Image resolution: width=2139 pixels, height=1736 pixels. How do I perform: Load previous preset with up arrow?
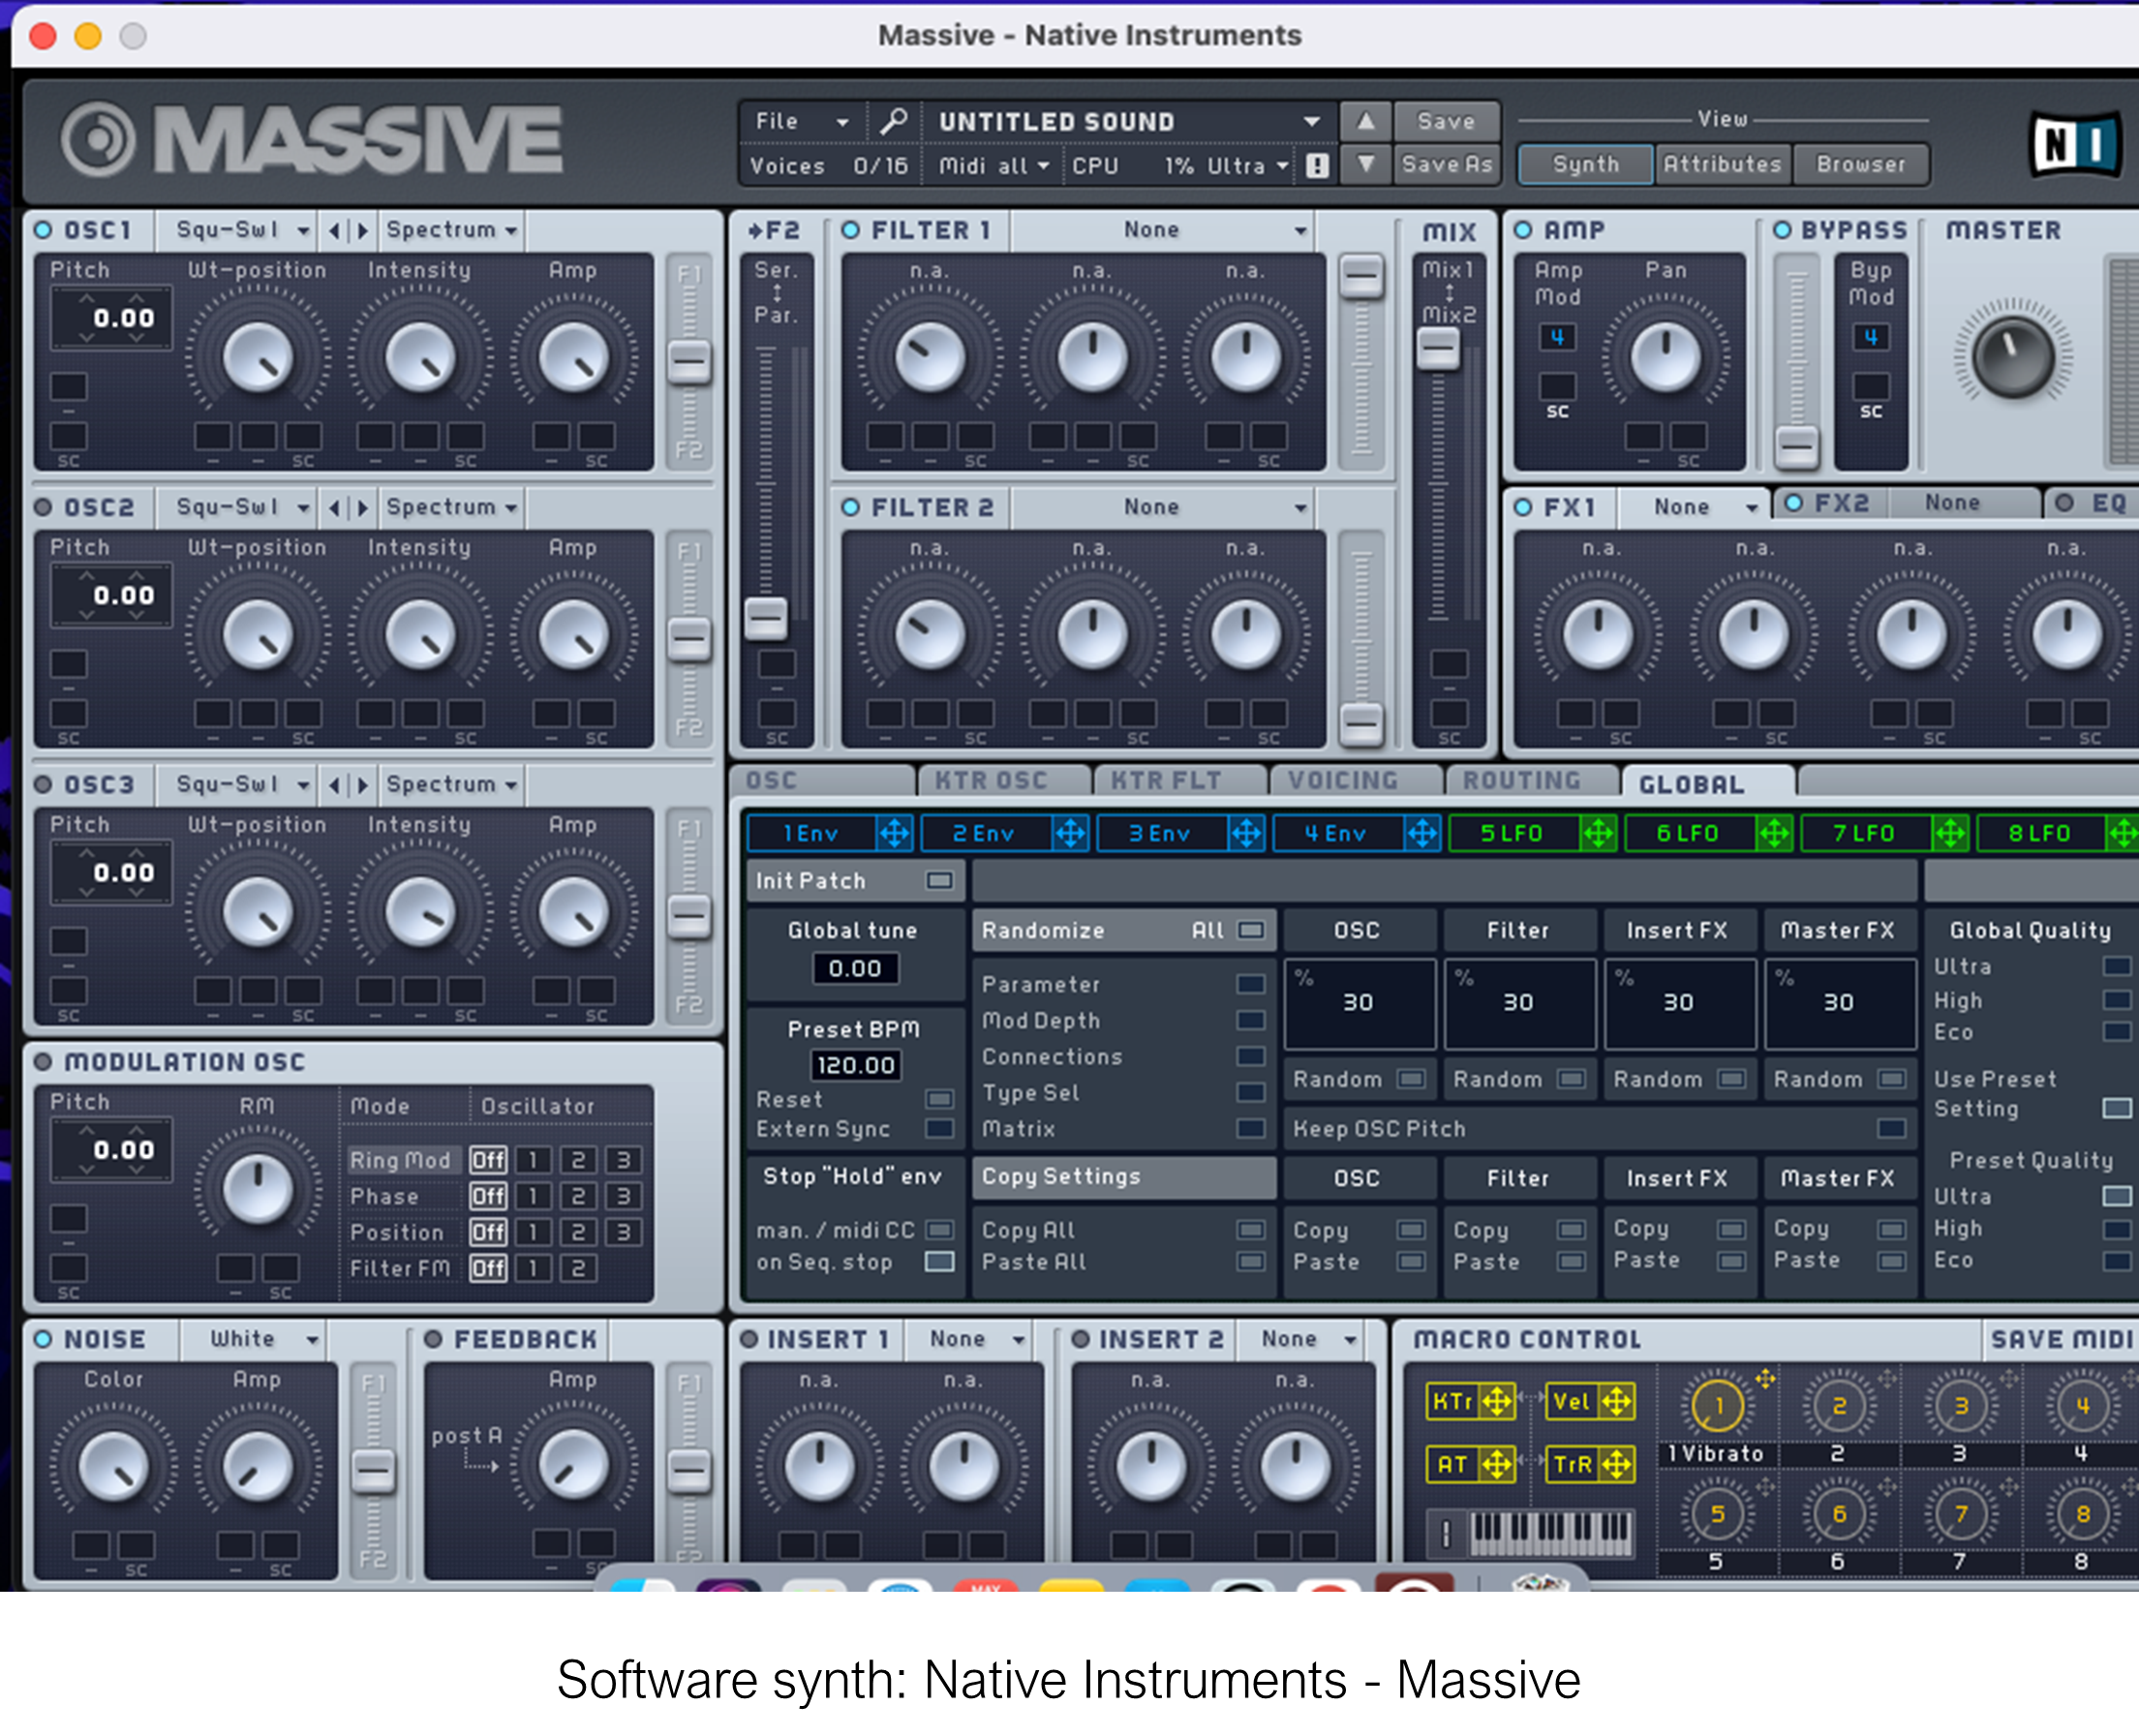(1365, 121)
